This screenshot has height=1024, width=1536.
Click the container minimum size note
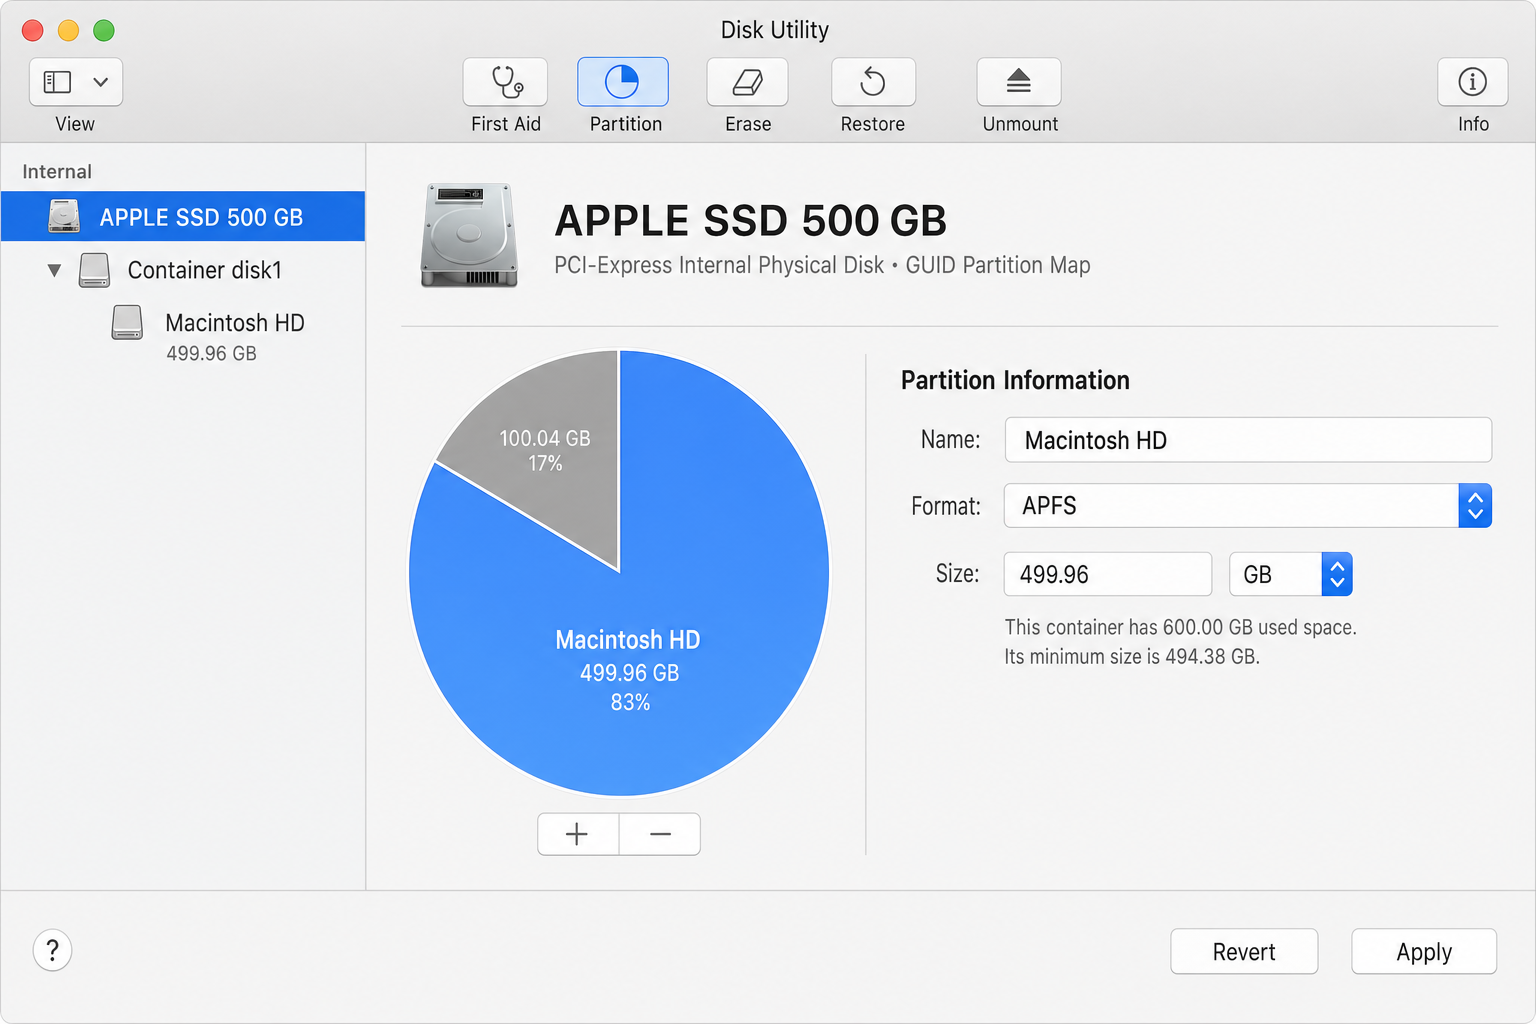tap(1132, 656)
